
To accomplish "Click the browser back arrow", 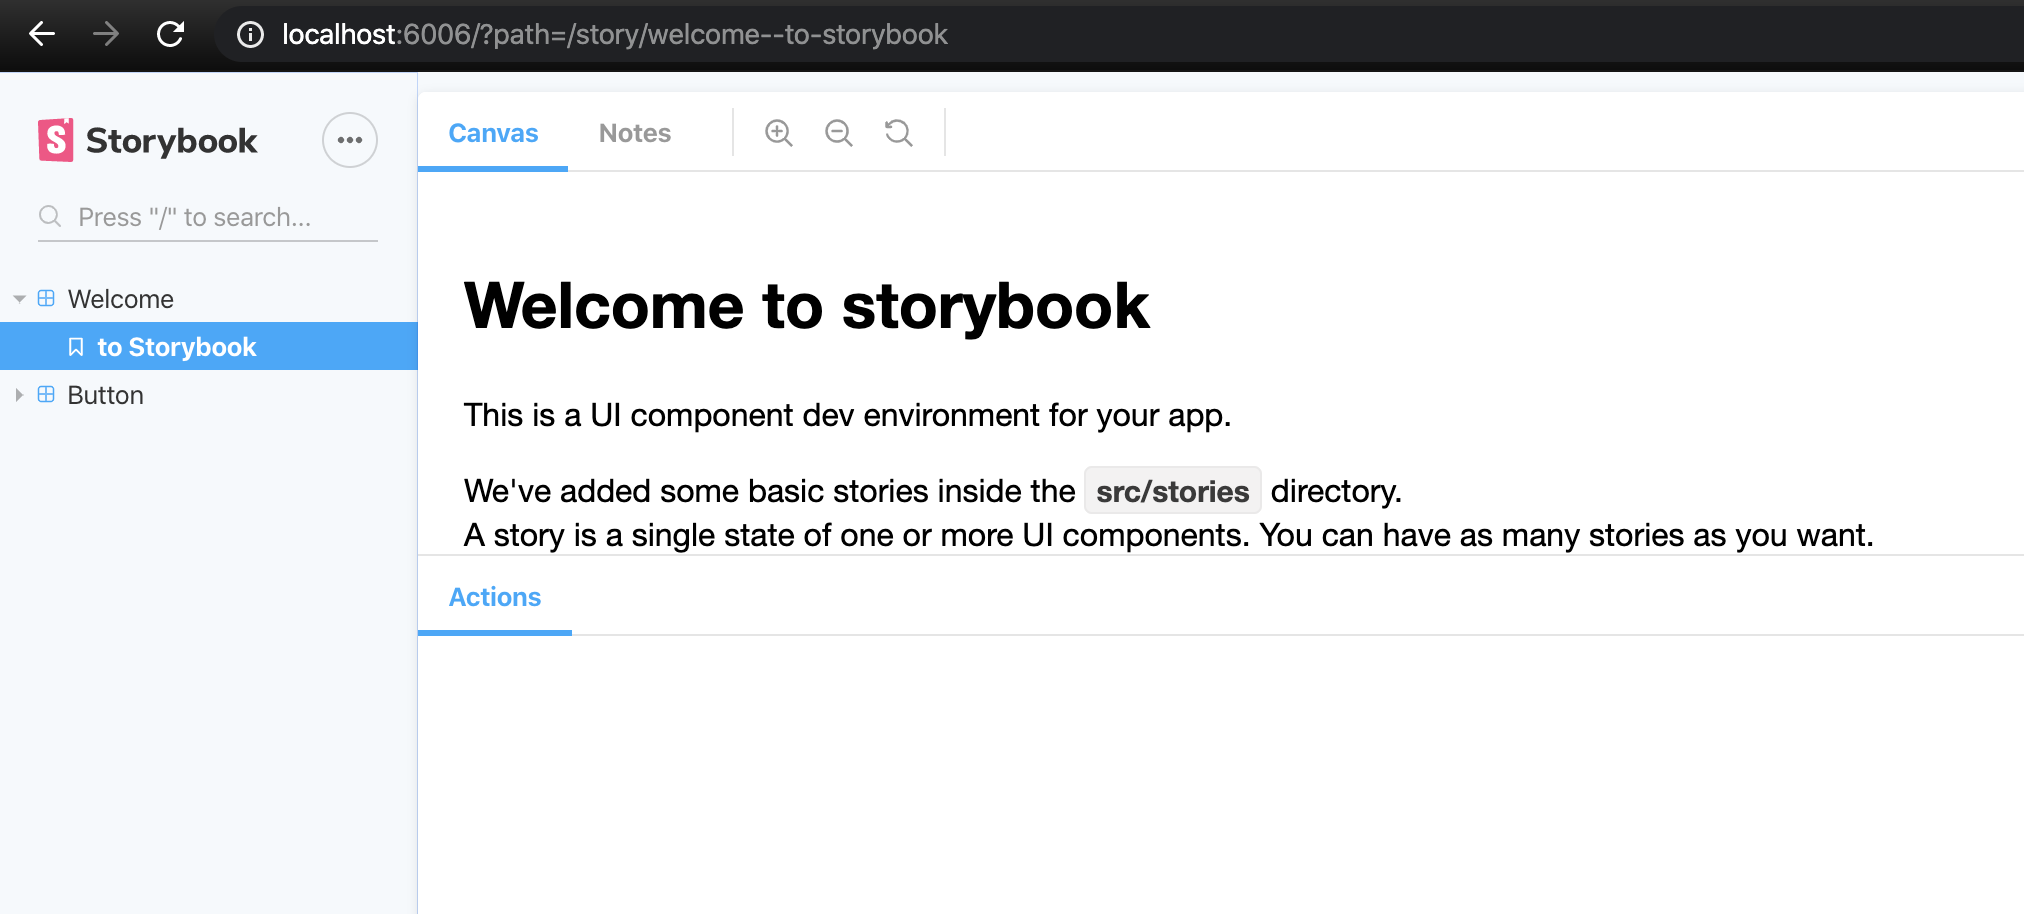I will 41,34.
